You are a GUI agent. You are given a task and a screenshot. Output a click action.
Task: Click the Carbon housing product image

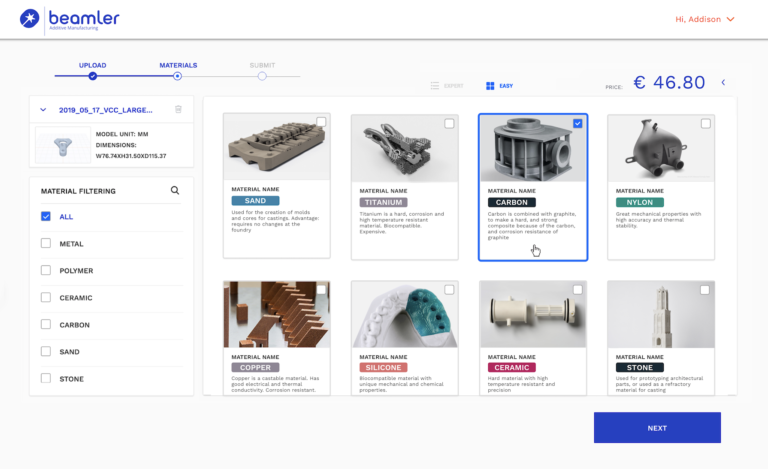coord(533,148)
